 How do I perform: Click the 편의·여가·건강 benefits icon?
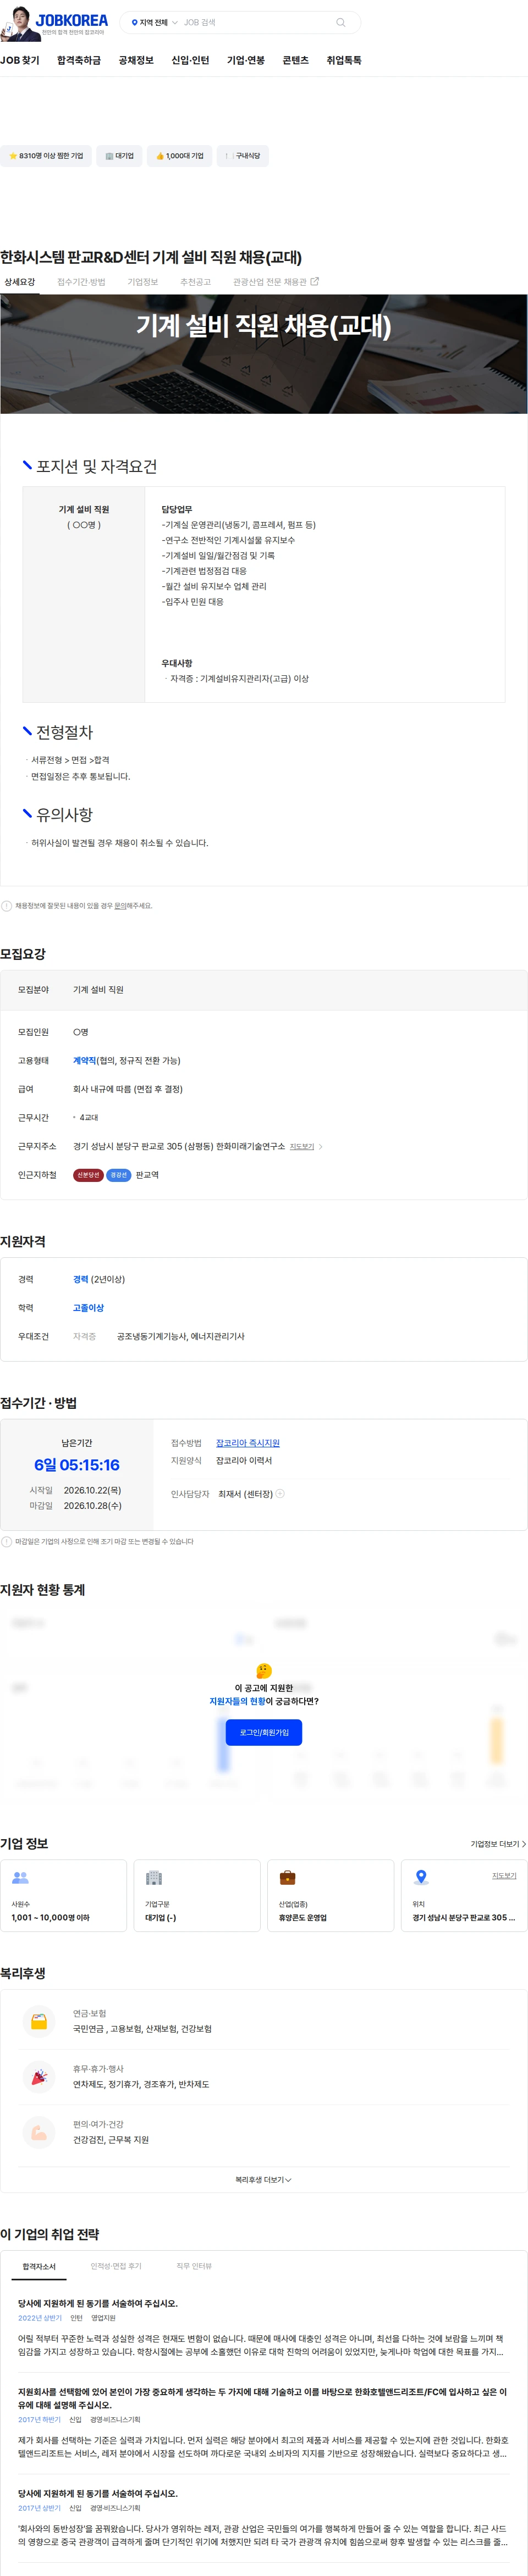39,2133
